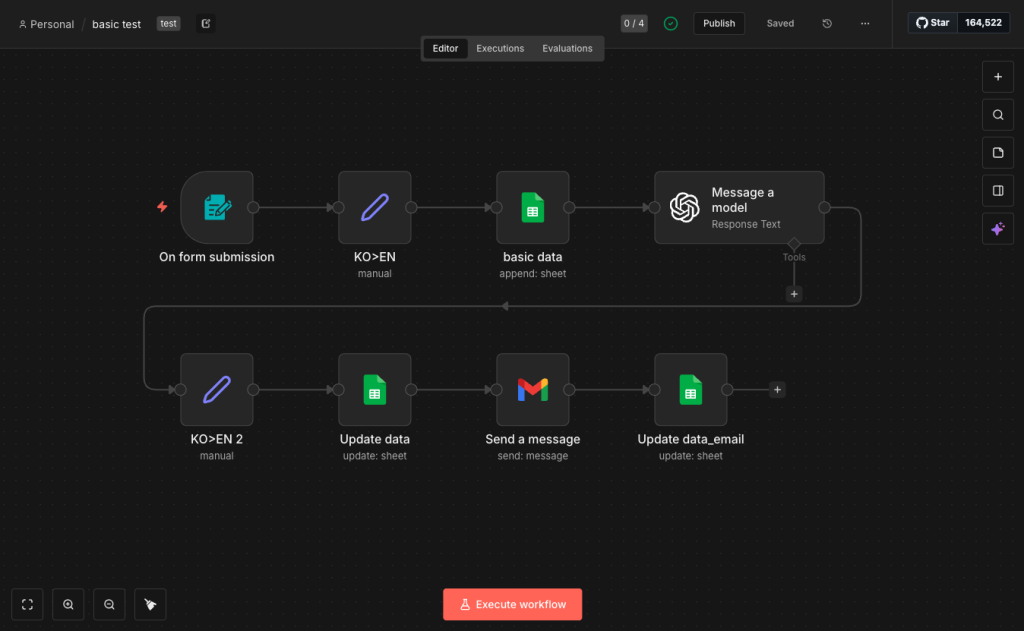Fit workflow to view
The height and width of the screenshot is (631, 1024).
tap(27, 604)
